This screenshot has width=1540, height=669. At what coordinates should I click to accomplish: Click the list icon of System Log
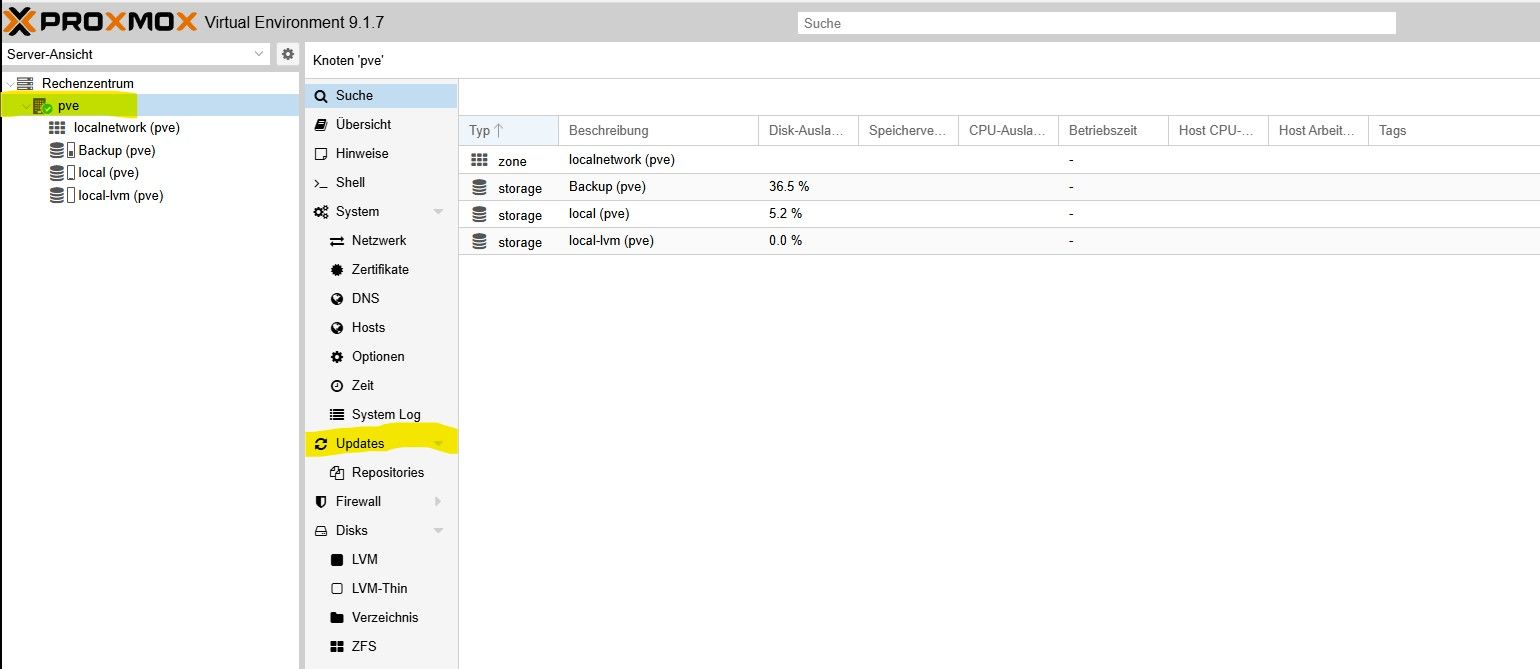337,415
